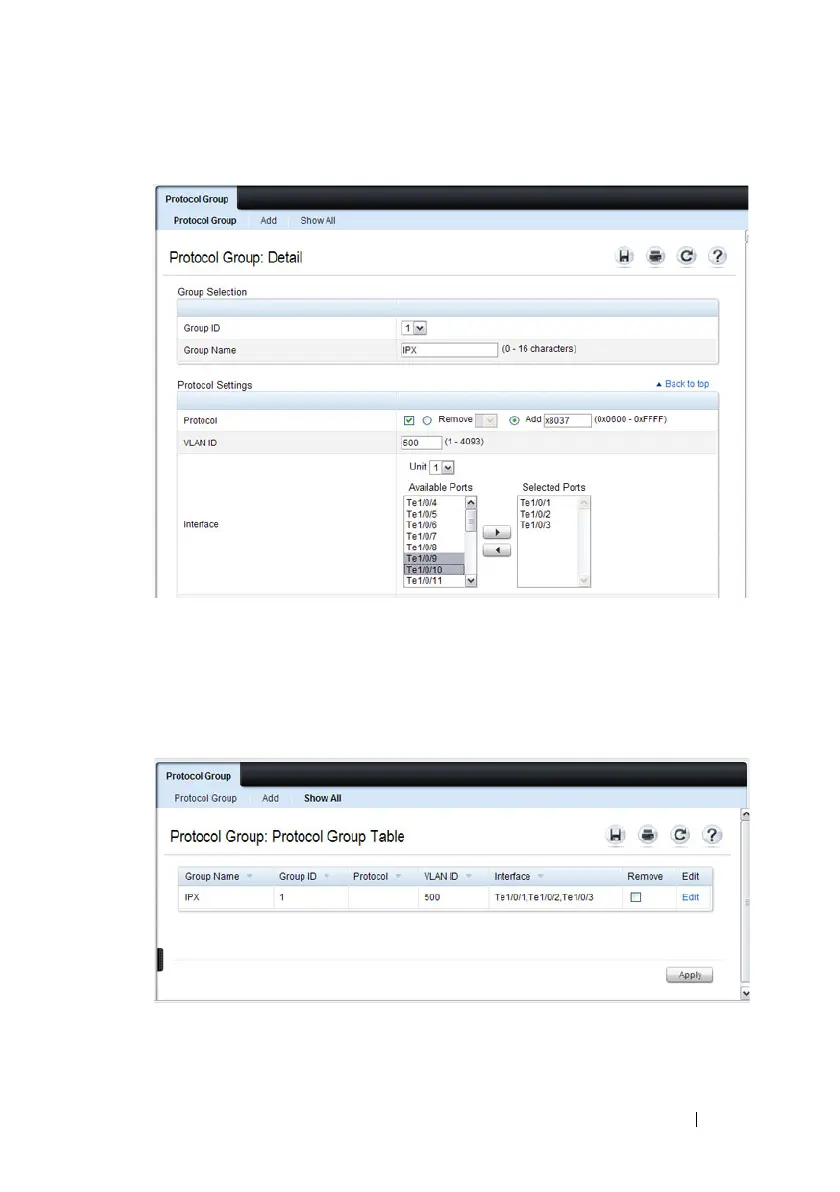This screenshot has height=1192, width=840.
Task: Click 500 cell in VLAN ID column
Action: (x=452, y=898)
